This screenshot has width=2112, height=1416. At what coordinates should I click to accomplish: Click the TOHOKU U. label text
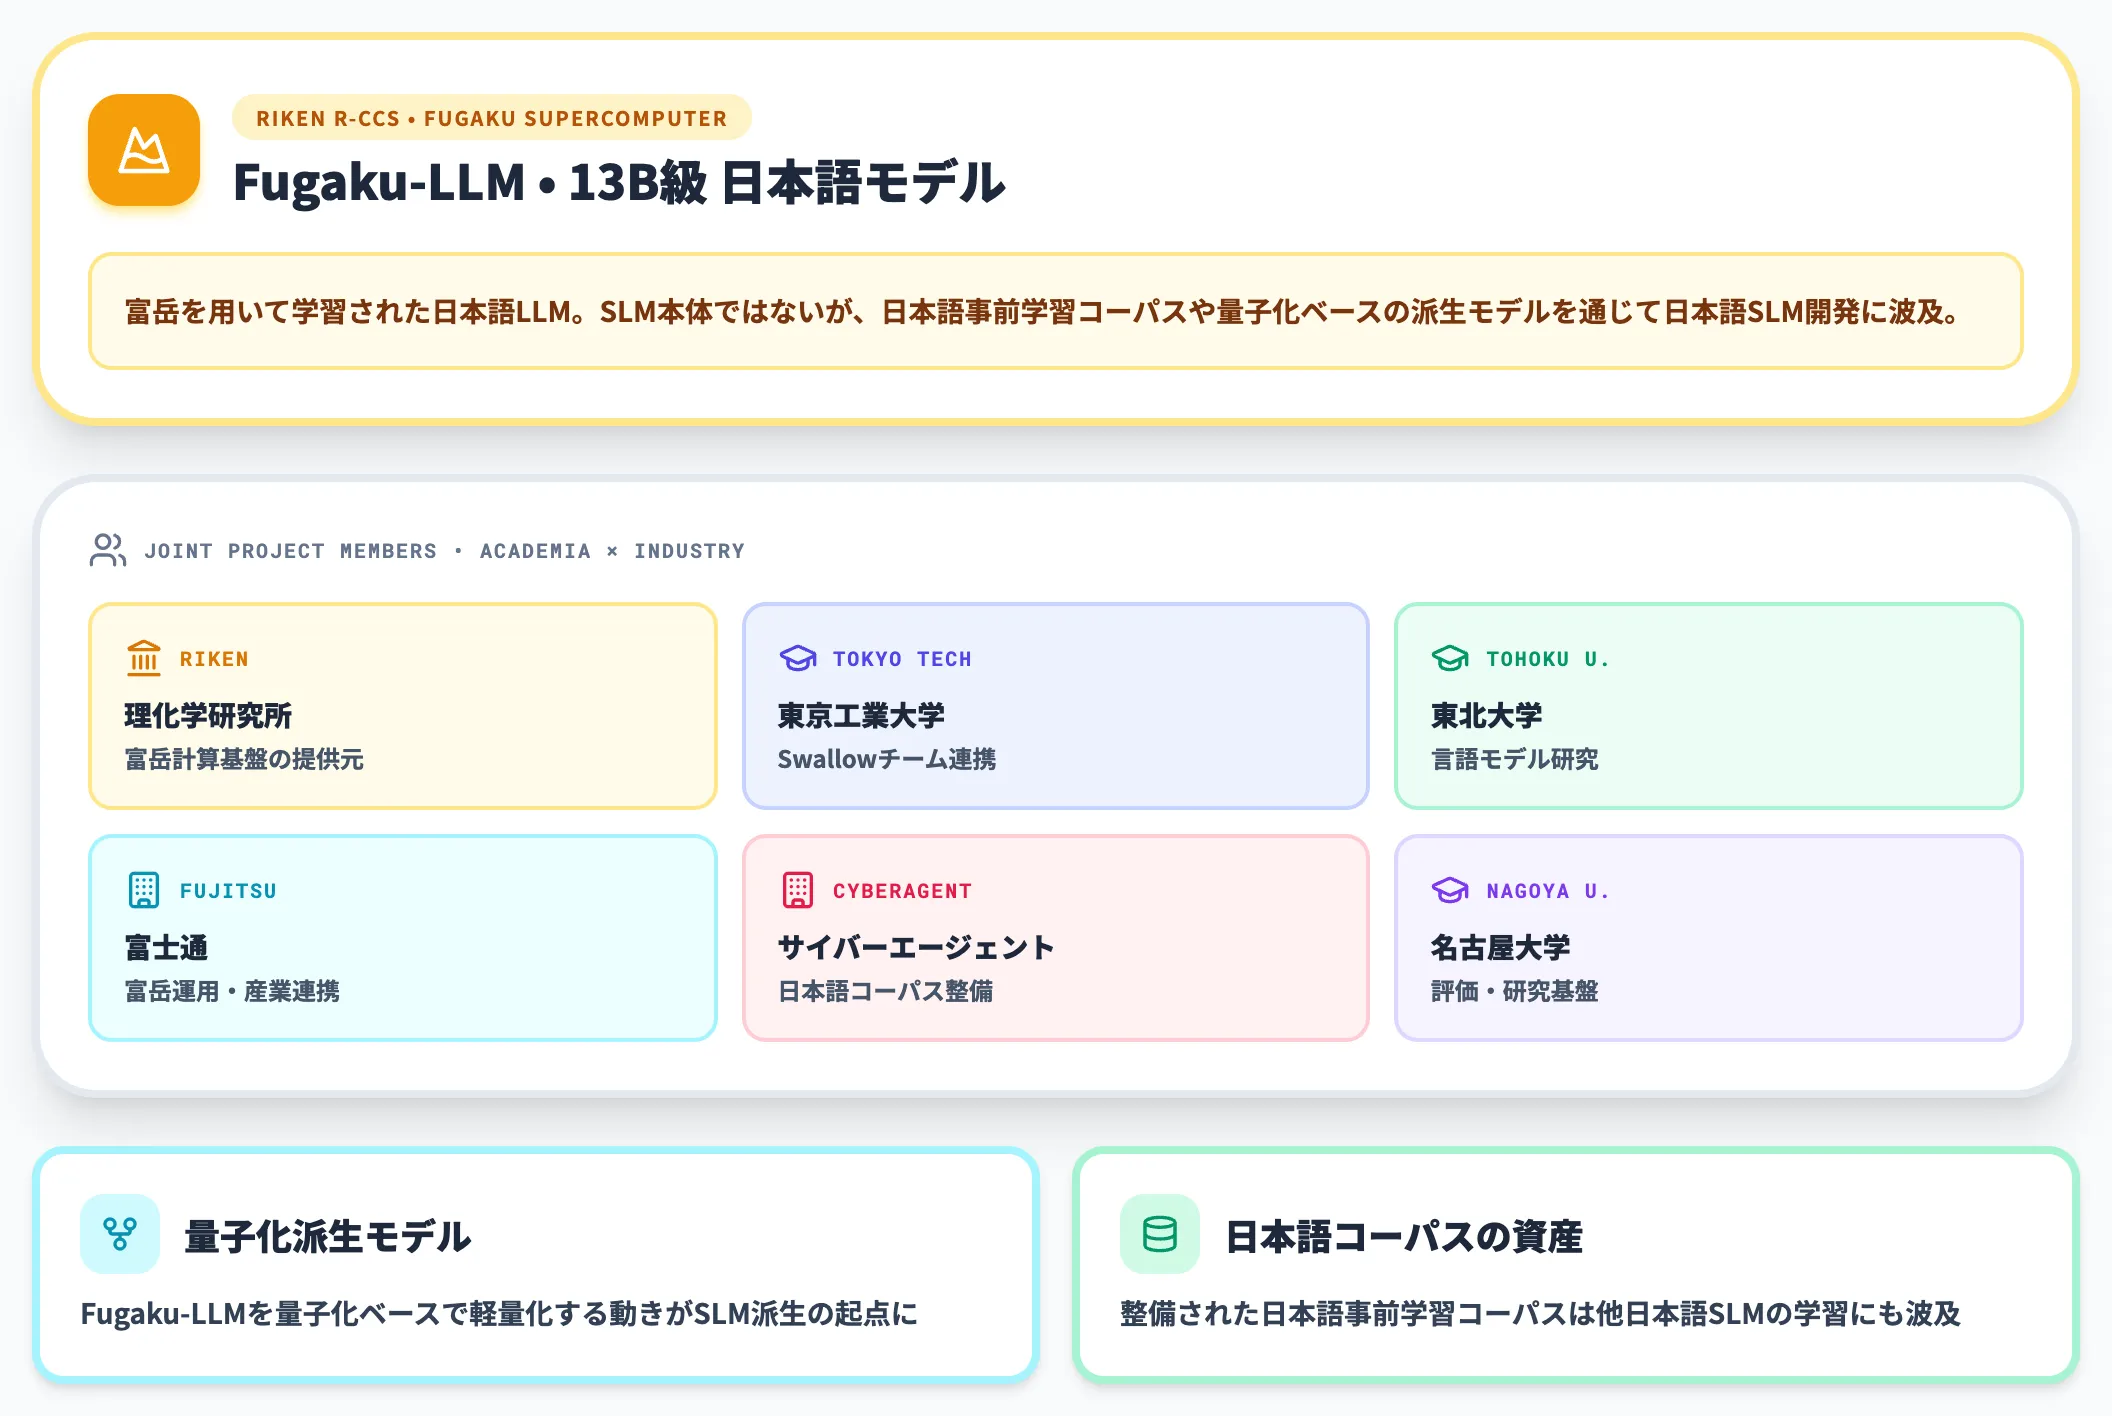click(x=1548, y=659)
